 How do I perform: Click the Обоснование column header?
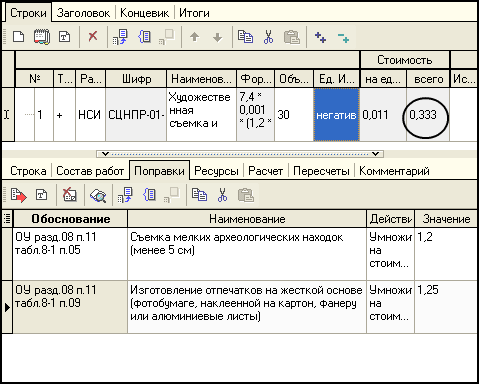pos(70,219)
